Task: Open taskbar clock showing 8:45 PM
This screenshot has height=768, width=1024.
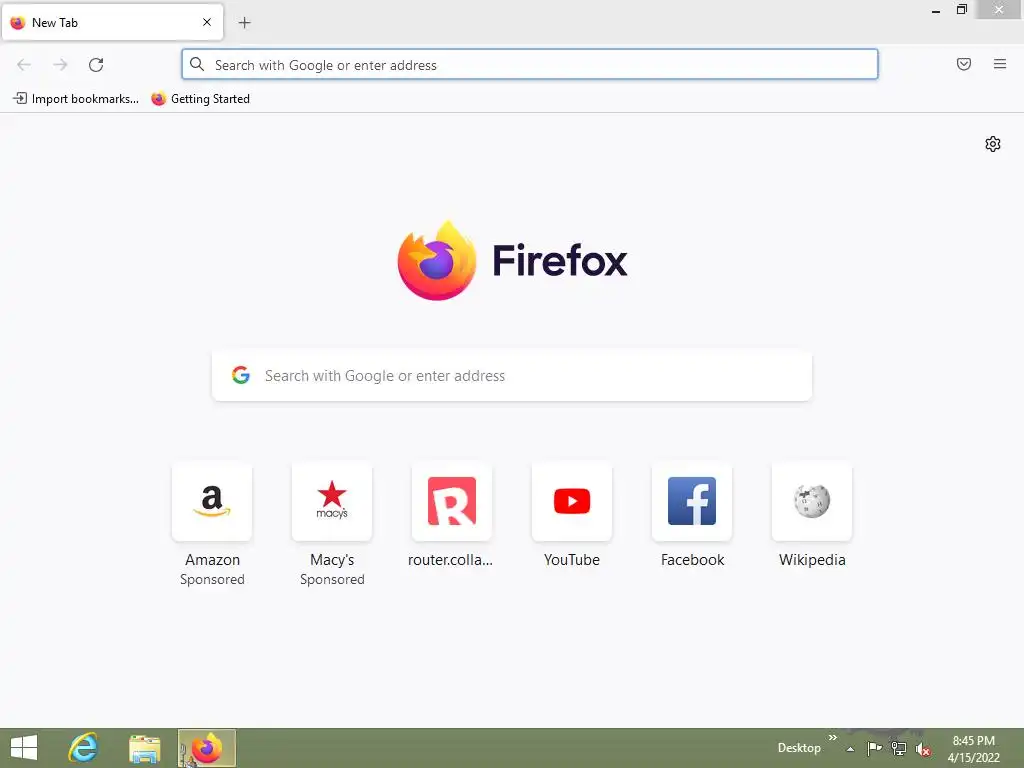Action: coord(973,748)
